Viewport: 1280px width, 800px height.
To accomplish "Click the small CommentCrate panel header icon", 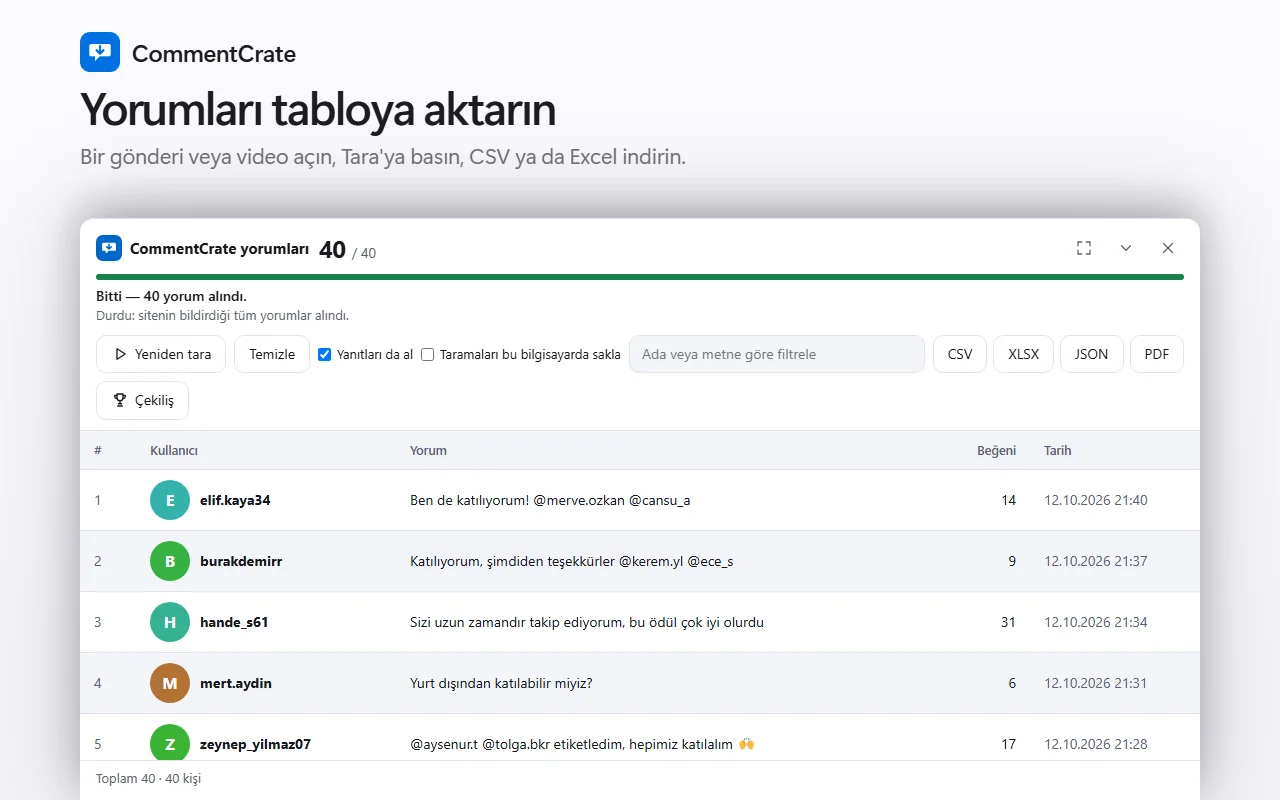I will [109, 248].
